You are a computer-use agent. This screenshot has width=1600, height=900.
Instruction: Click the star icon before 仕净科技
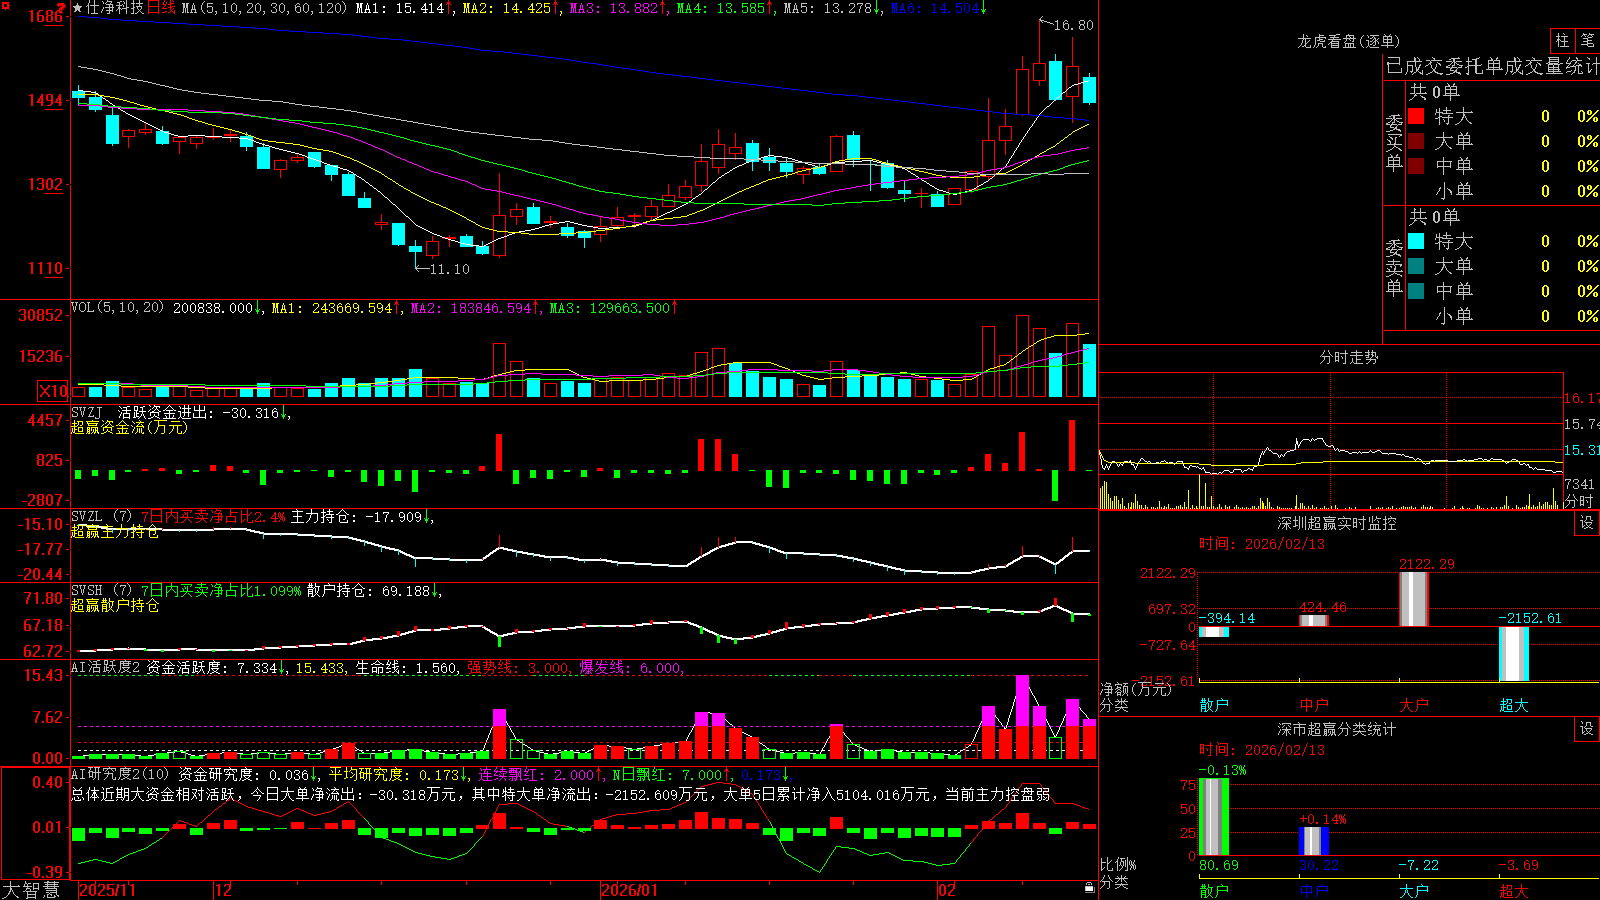[78, 8]
